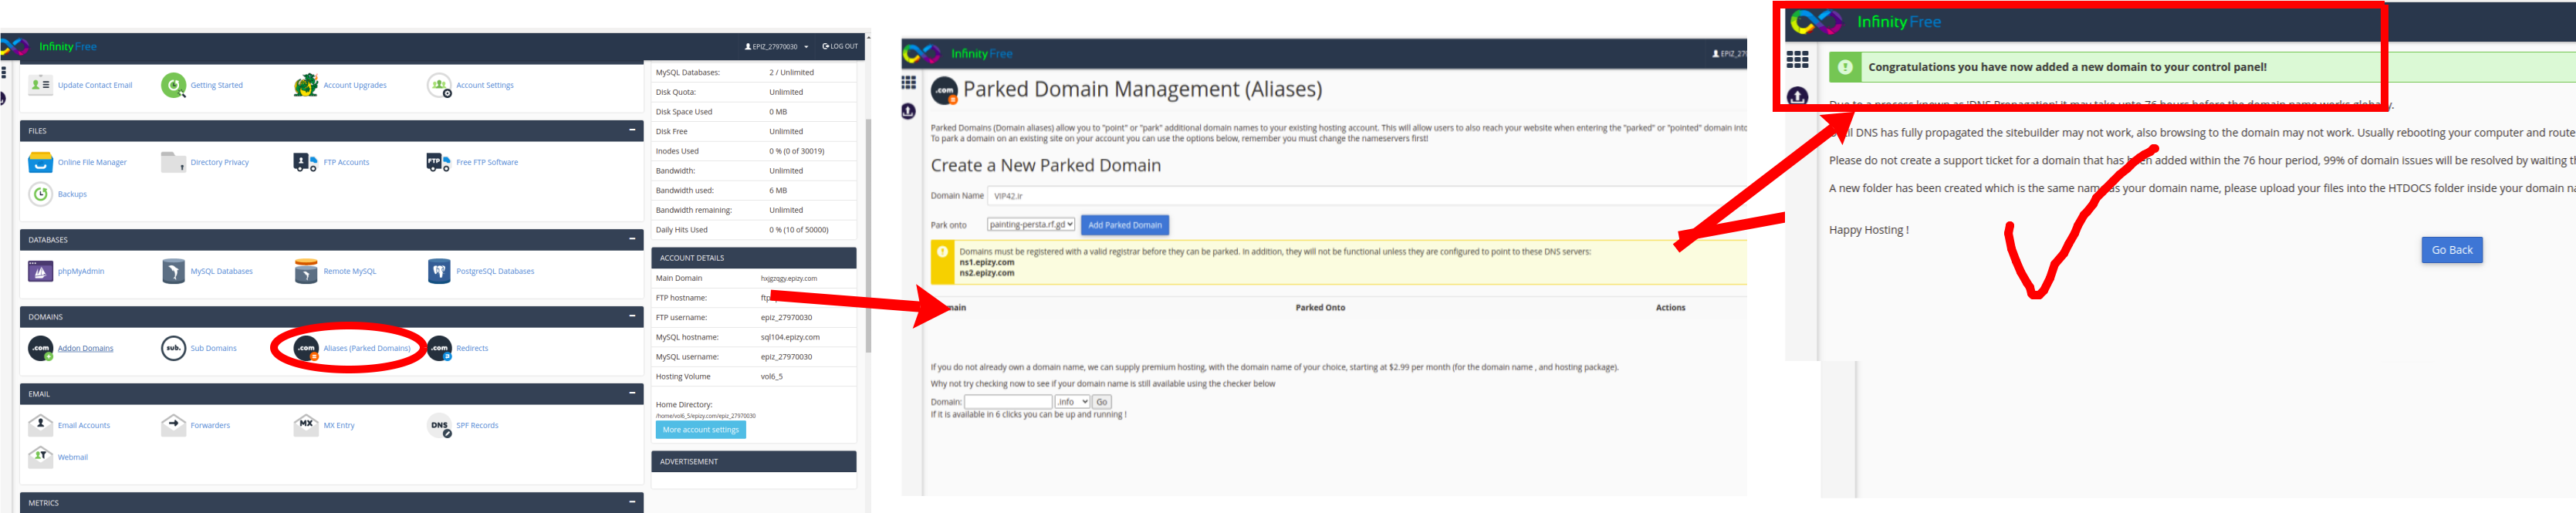Viewport: 2576px width, 513px height.
Task: Focus the Domain Name input field
Action: (1367, 196)
